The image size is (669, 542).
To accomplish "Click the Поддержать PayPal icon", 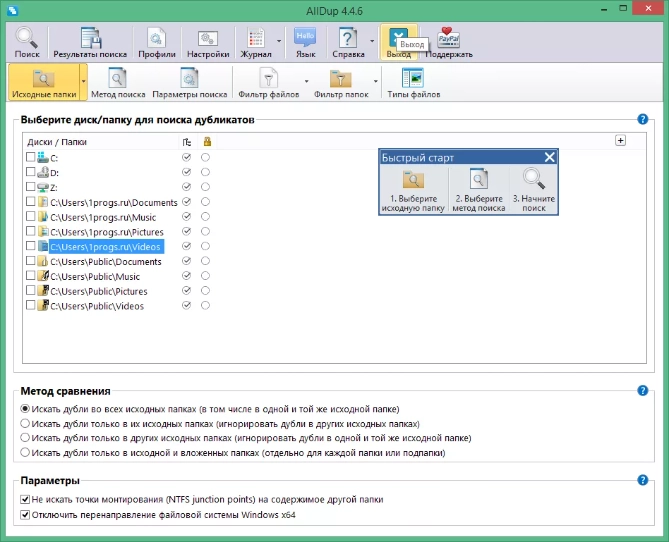I will tap(449, 43).
